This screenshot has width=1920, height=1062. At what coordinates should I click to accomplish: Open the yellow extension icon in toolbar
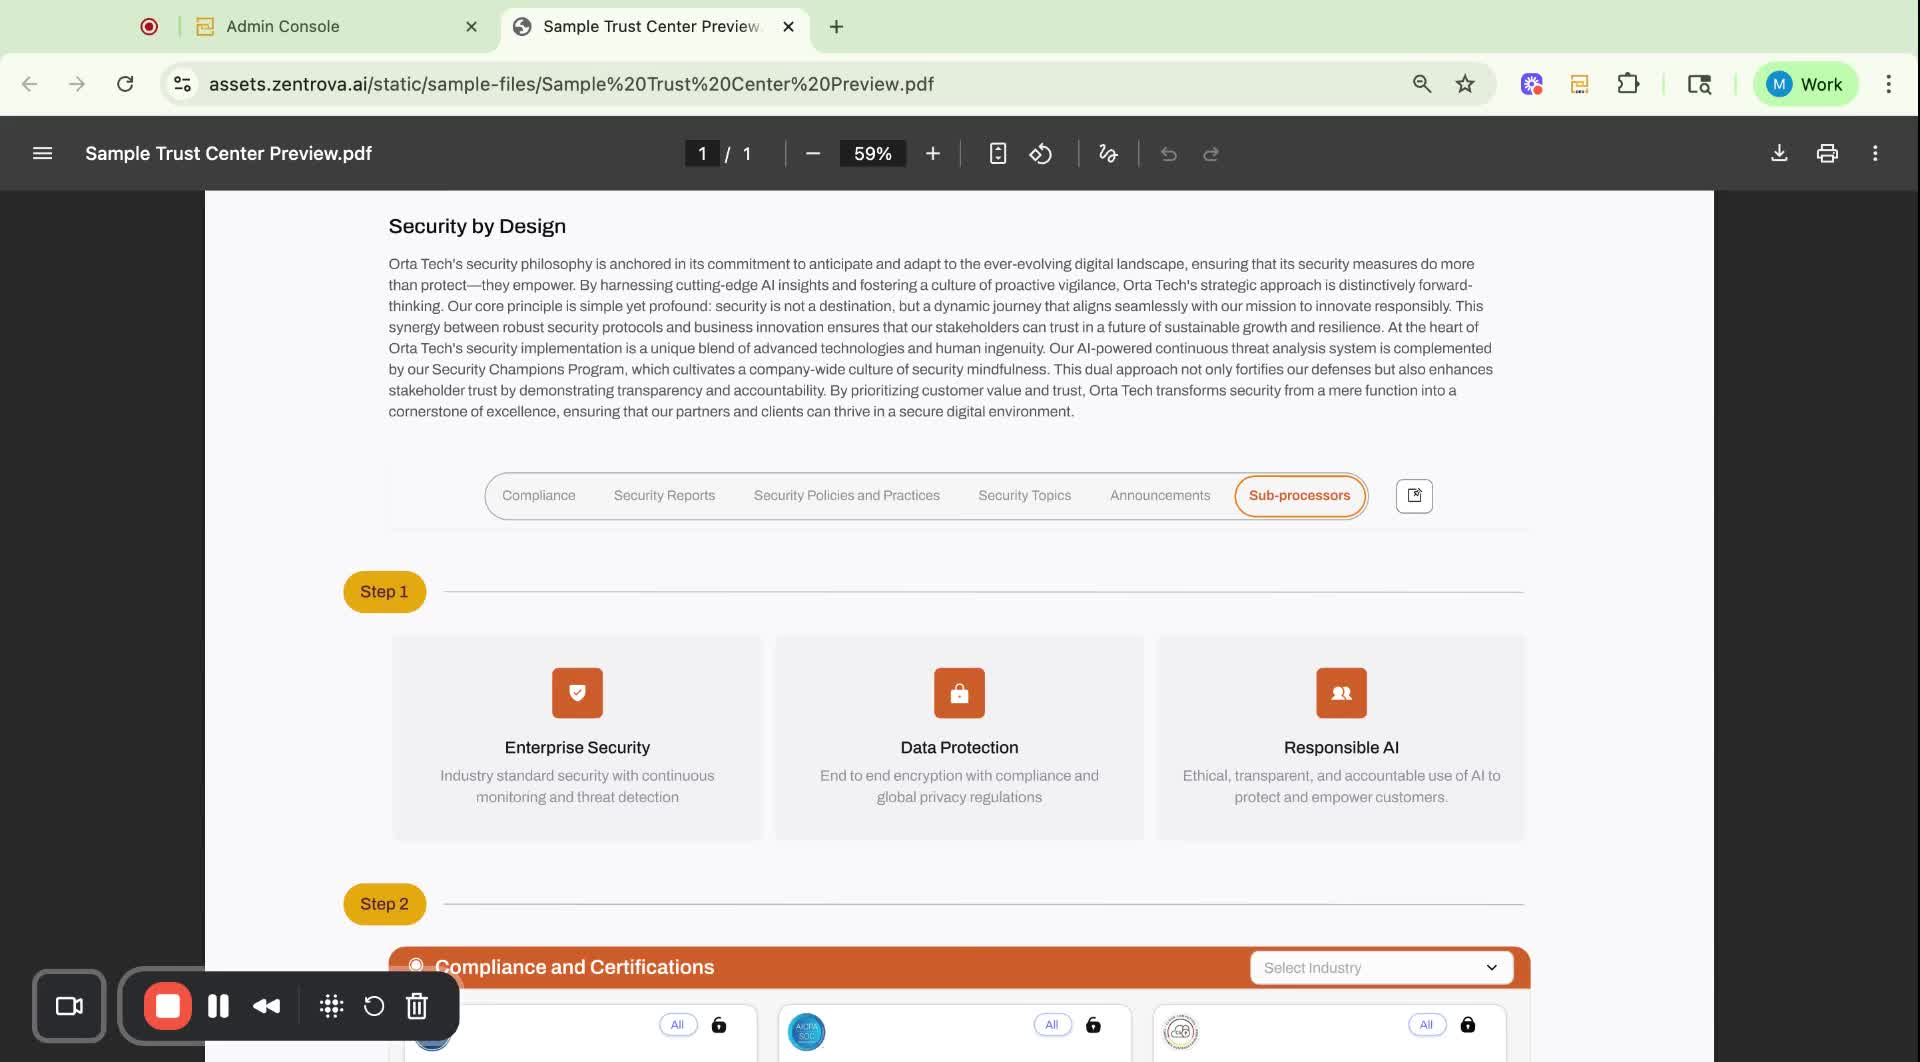1579,84
